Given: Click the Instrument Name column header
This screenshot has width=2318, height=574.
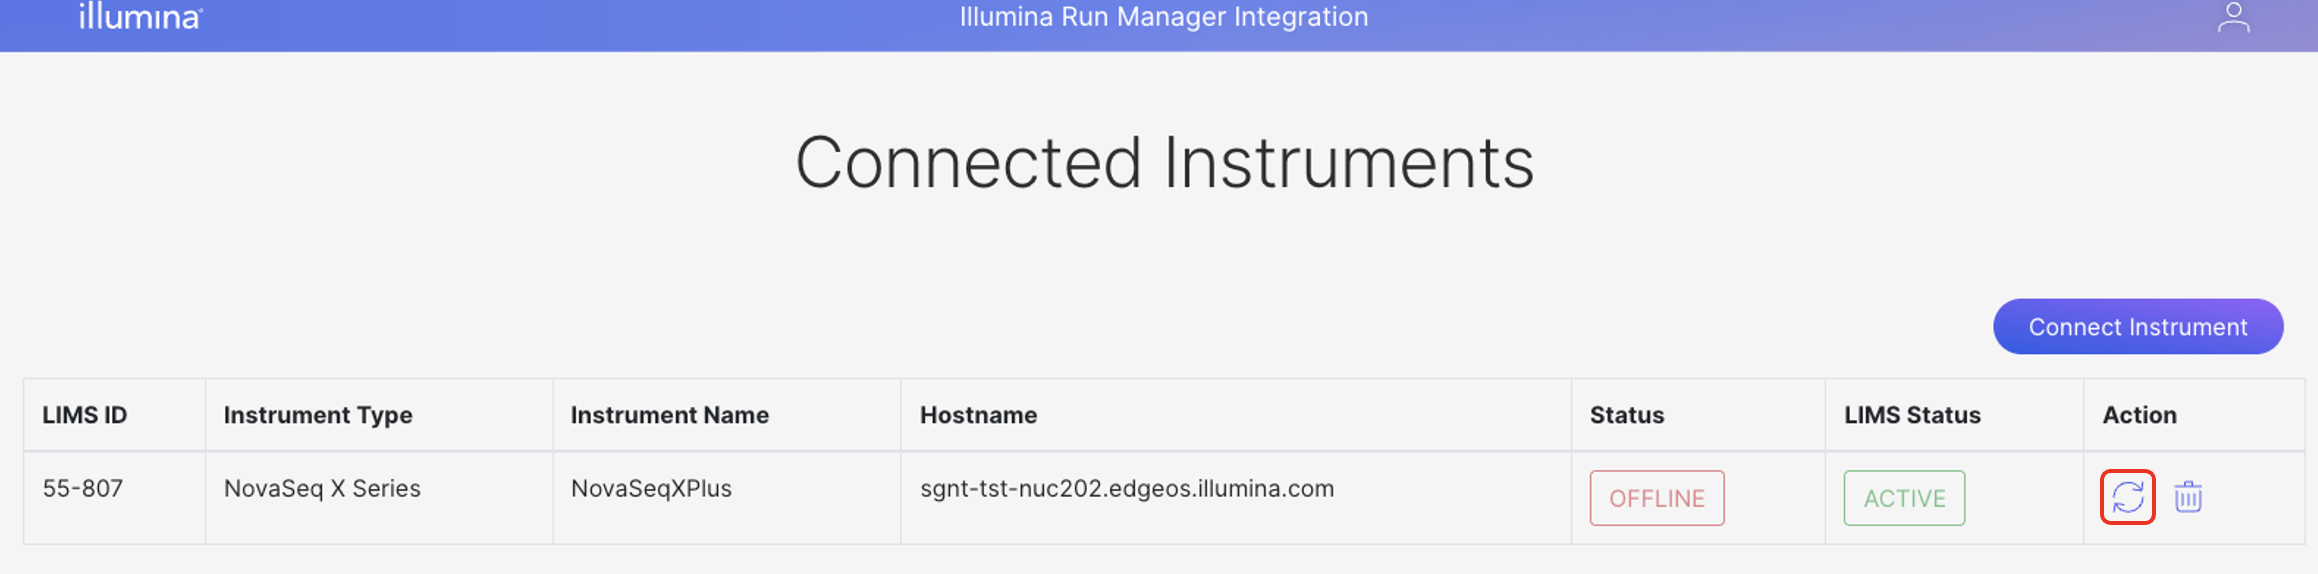Looking at the screenshot, I should pos(669,415).
